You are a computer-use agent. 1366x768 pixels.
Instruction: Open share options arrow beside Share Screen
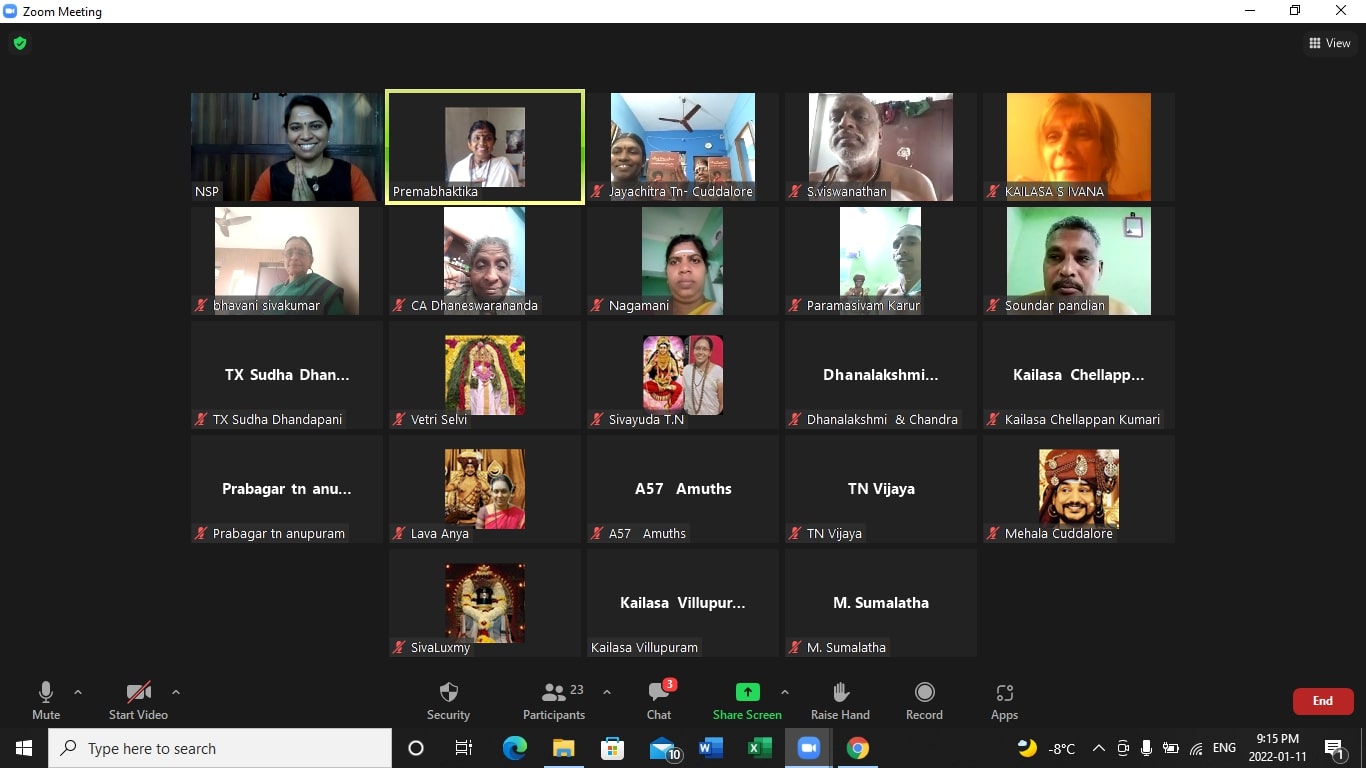point(784,692)
